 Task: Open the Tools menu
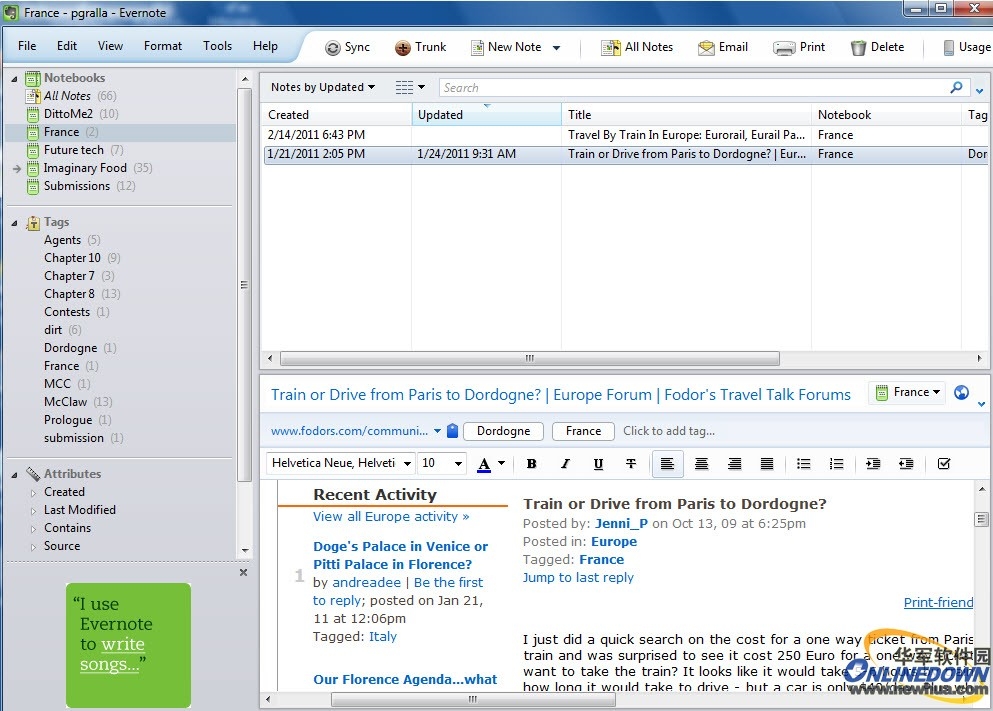pyautogui.click(x=217, y=46)
